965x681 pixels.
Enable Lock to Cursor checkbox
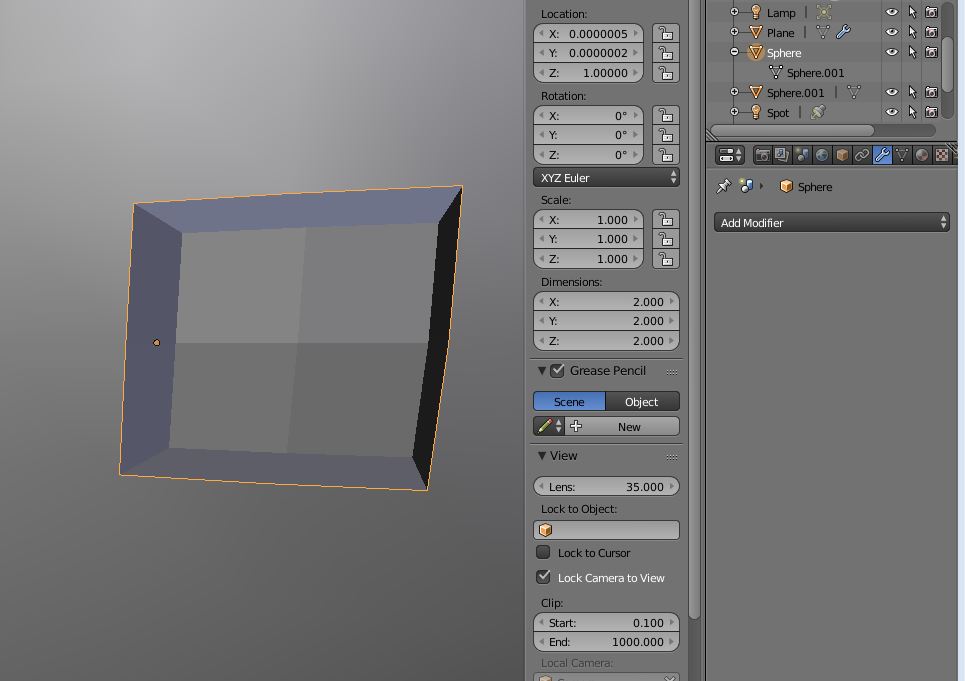543,552
